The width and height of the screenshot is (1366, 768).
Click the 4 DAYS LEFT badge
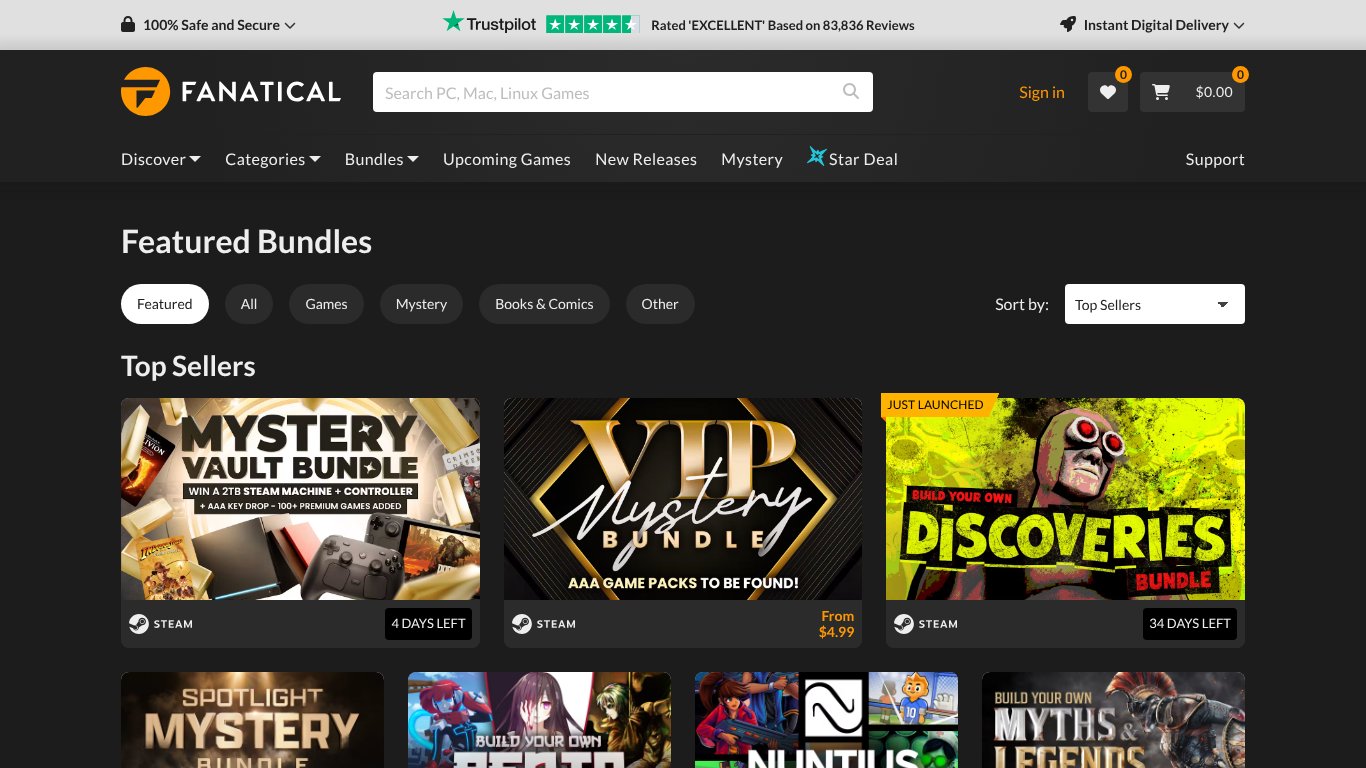coord(428,624)
